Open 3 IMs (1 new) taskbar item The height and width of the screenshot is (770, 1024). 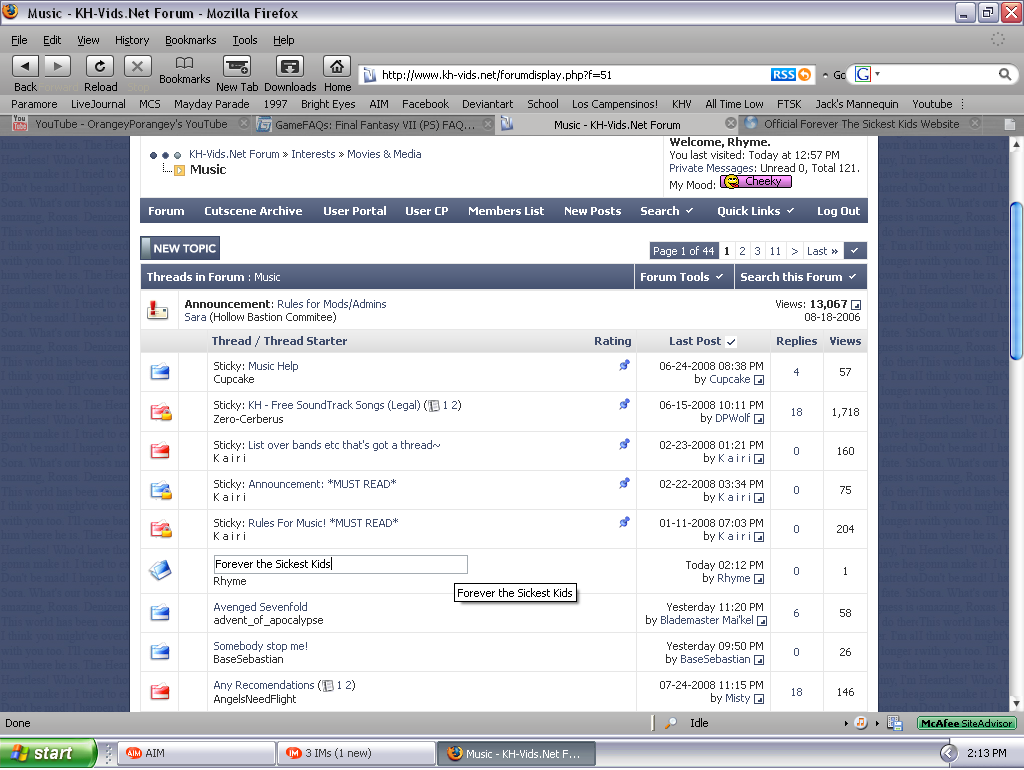coord(356,753)
